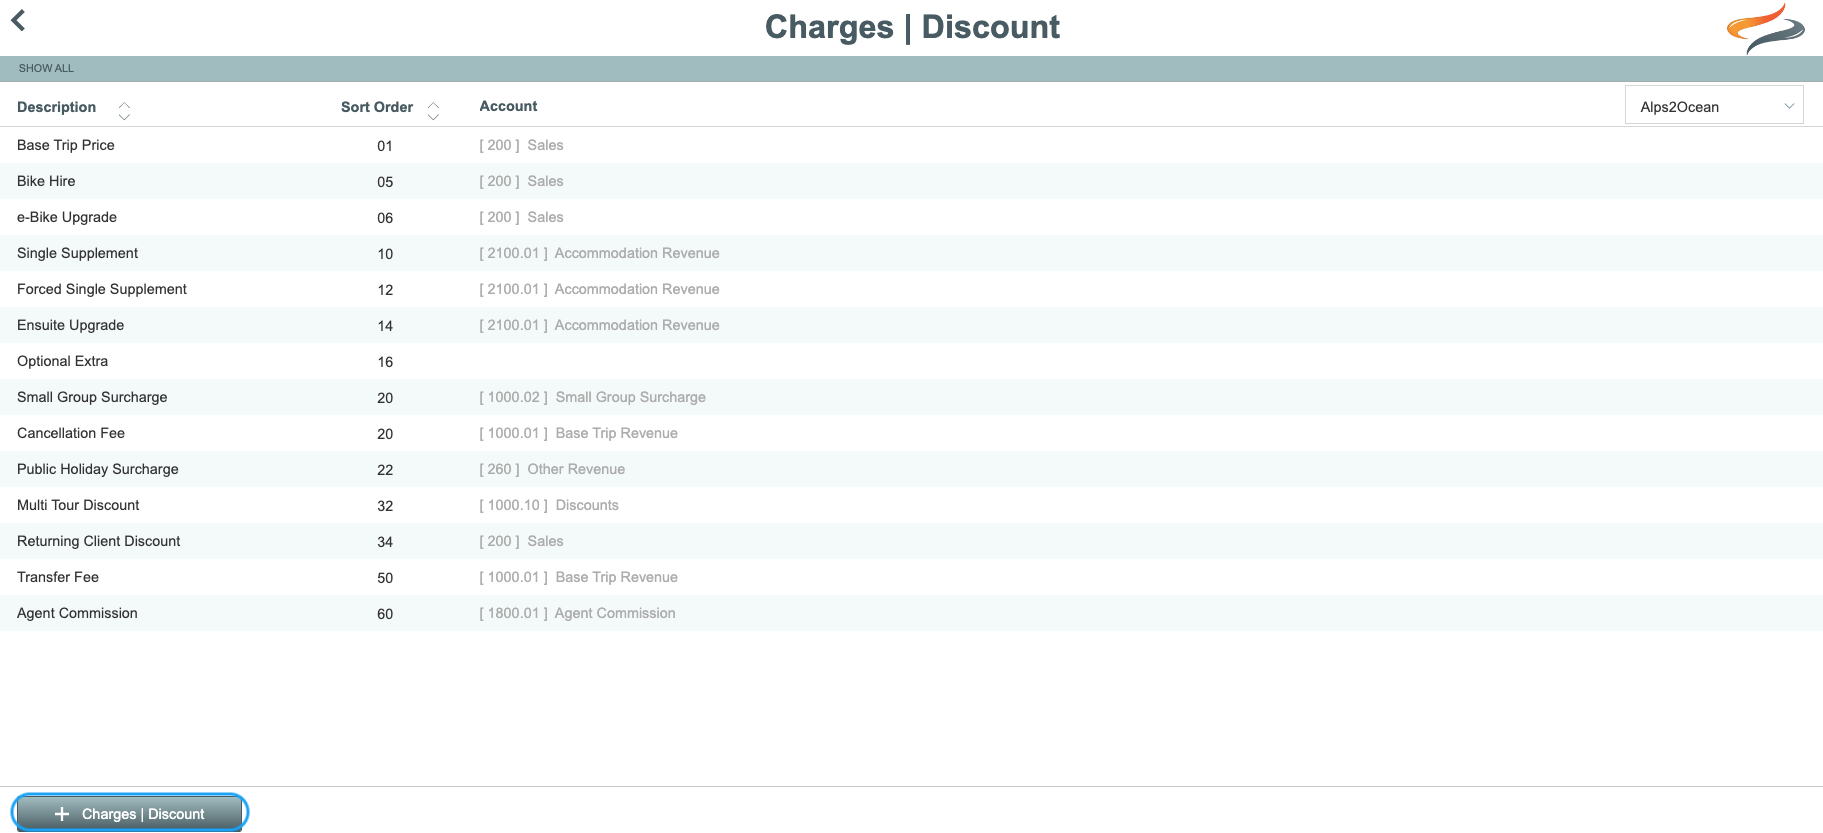Click the Account column header
Screen dimensions: 1823x833
pyautogui.click(x=508, y=106)
